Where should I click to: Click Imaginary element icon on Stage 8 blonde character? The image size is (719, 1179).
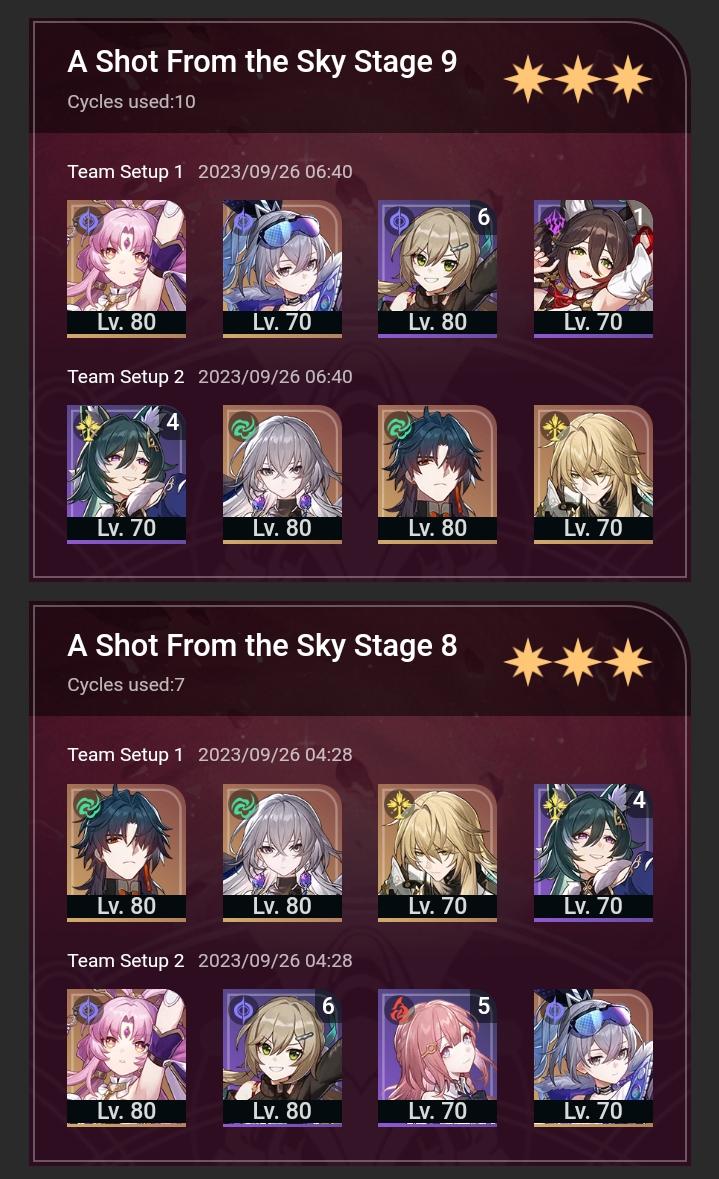point(399,805)
